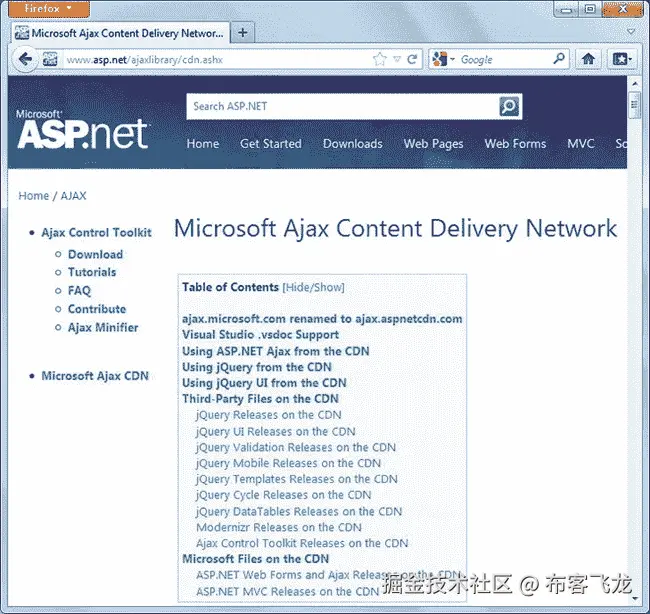Jump to Microsoft Files on the CDN

(x=255, y=559)
